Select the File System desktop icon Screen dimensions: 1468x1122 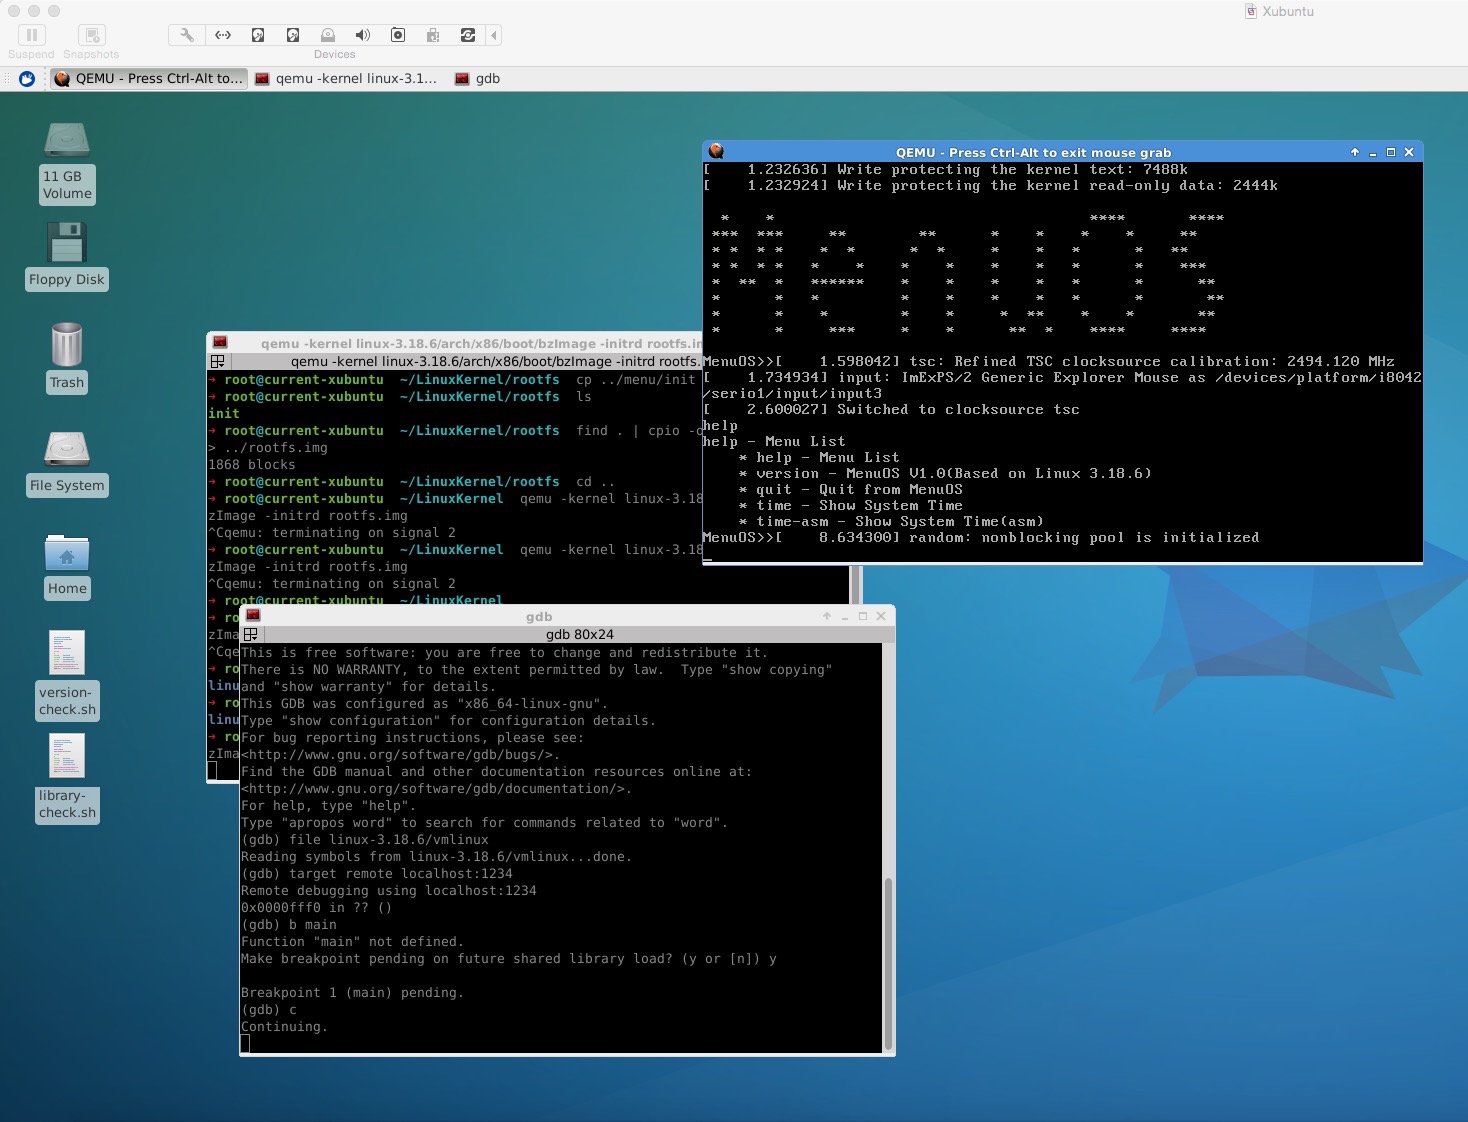[67, 462]
